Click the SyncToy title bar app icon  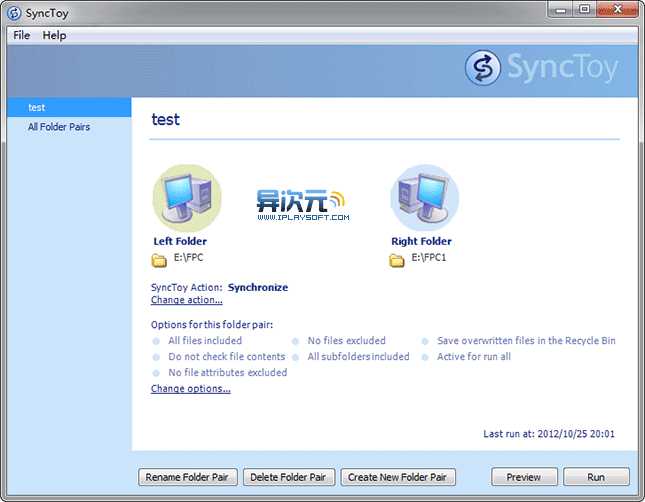pos(14,13)
